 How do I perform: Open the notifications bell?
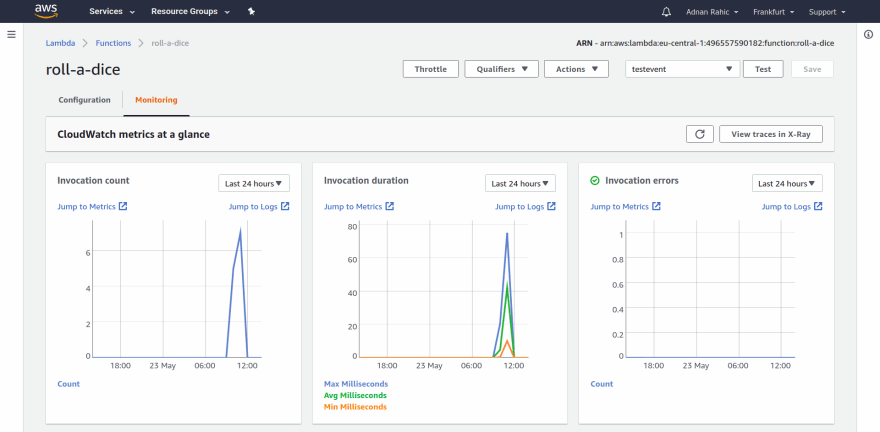click(x=667, y=12)
